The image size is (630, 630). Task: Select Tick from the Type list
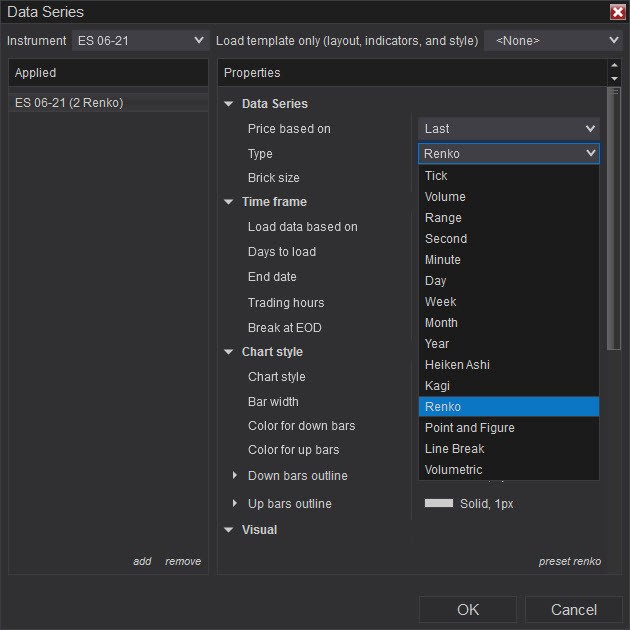(x=509, y=176)
